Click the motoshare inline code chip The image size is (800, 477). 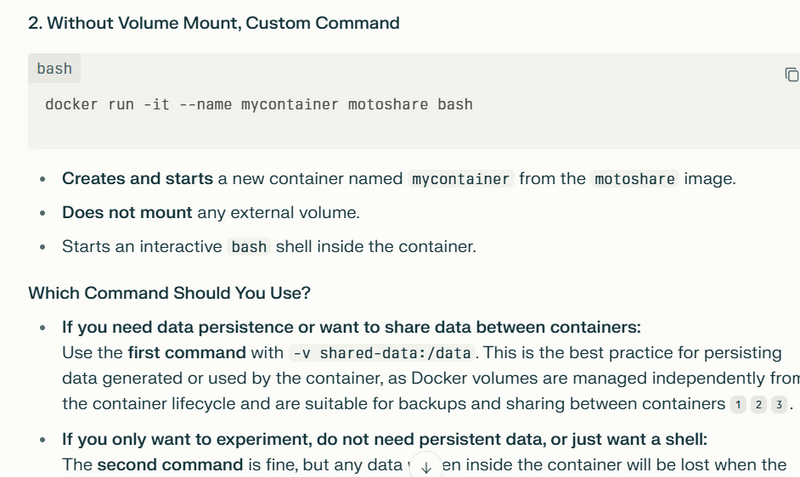click(635, 179)
